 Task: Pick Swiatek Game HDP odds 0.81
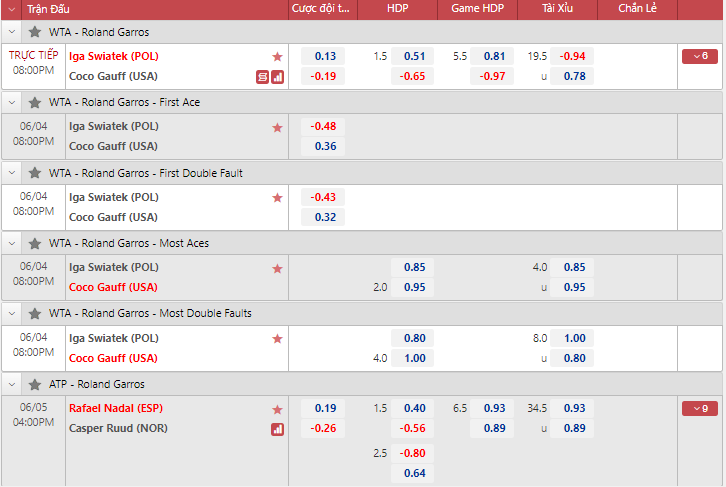(x=492, y=56)
